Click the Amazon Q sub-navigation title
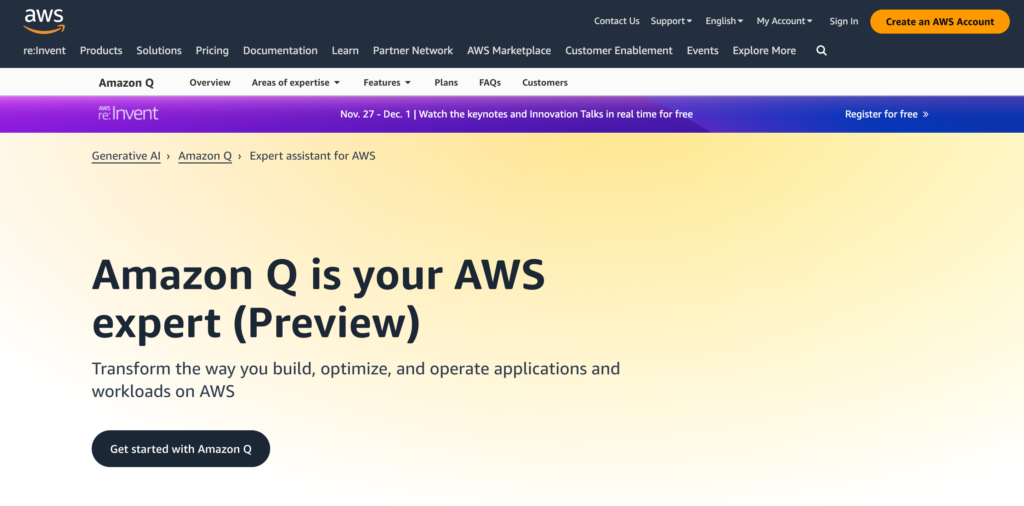1024x506 pixels. pos(126,83)
